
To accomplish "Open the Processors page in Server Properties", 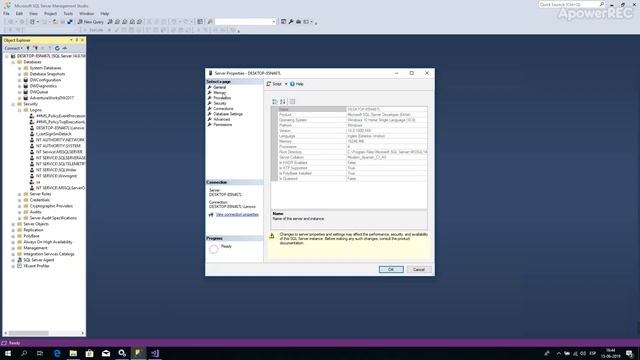I will (x=222, y=98).
